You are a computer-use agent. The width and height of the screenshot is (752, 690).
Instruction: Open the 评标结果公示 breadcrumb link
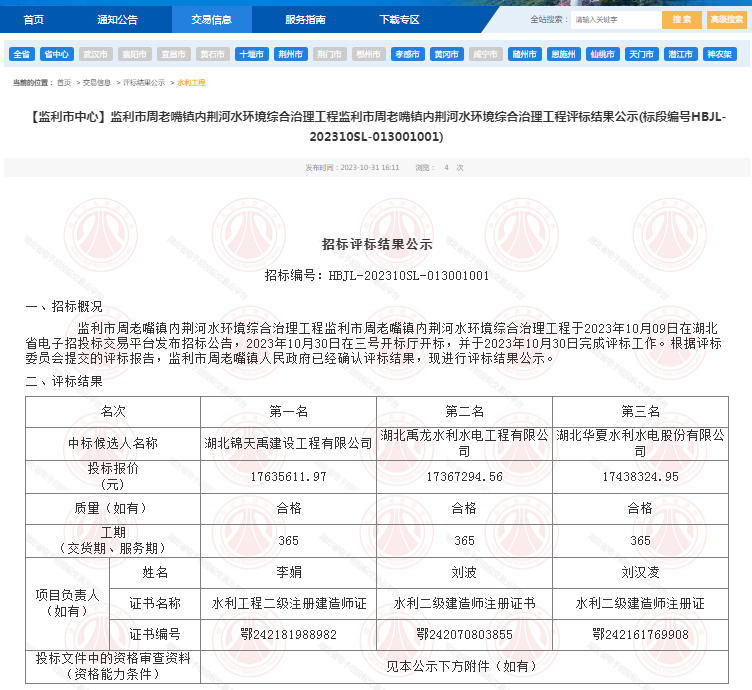144,83
